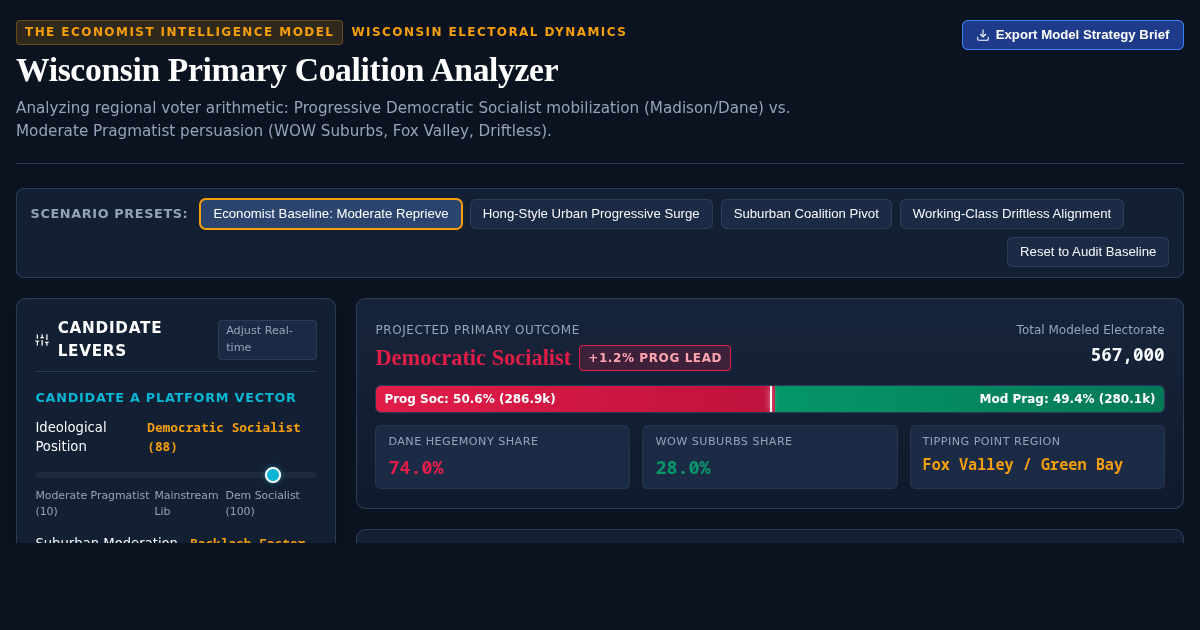
Task: Click the Total Modeled Electorate label
Action: (x=1090, y=330)
